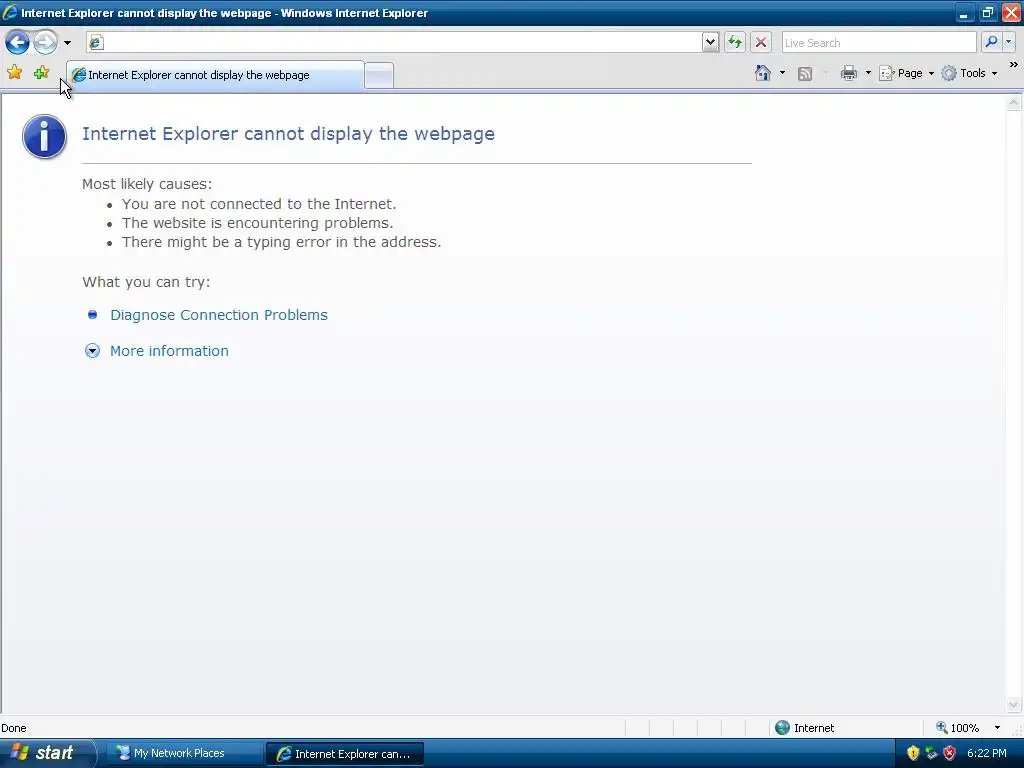Image resolution: width=1024 pixels, height=768 pixels.
Task: Click the Live Search input box
Action: click(x=879, y=42)
